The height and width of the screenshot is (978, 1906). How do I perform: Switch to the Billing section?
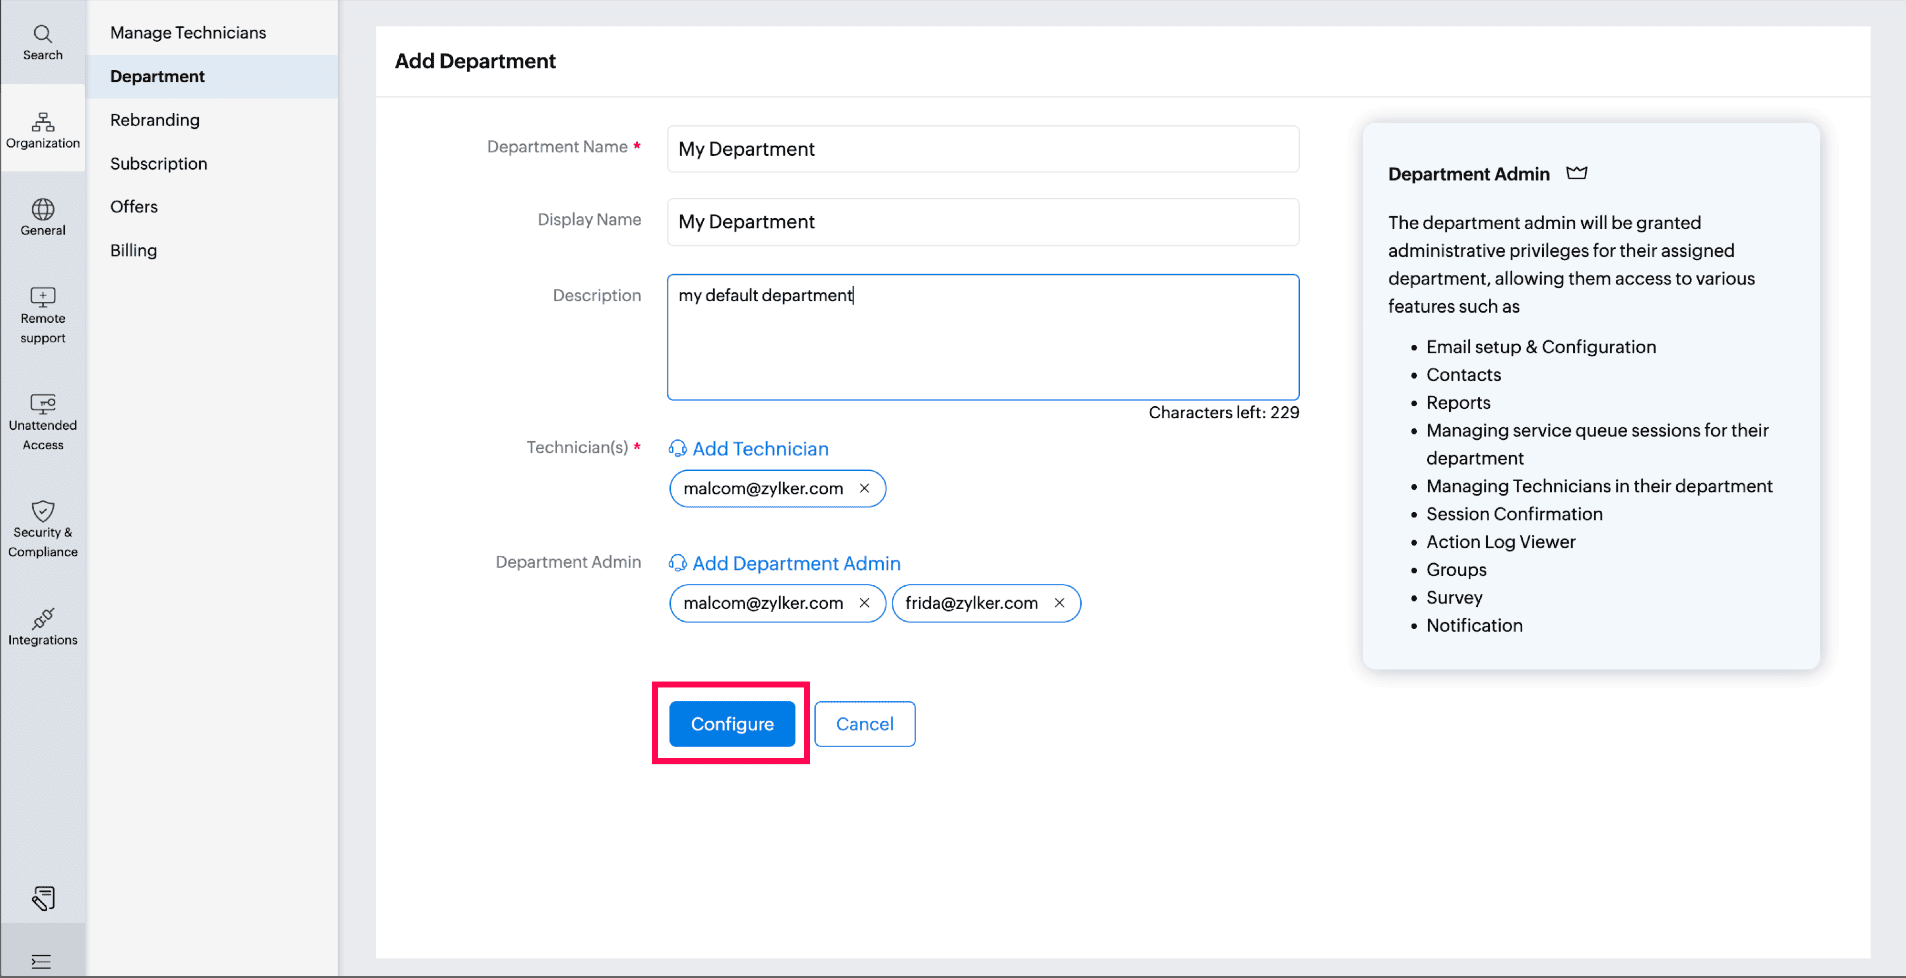pyautogui.click(x=133, y=250)
